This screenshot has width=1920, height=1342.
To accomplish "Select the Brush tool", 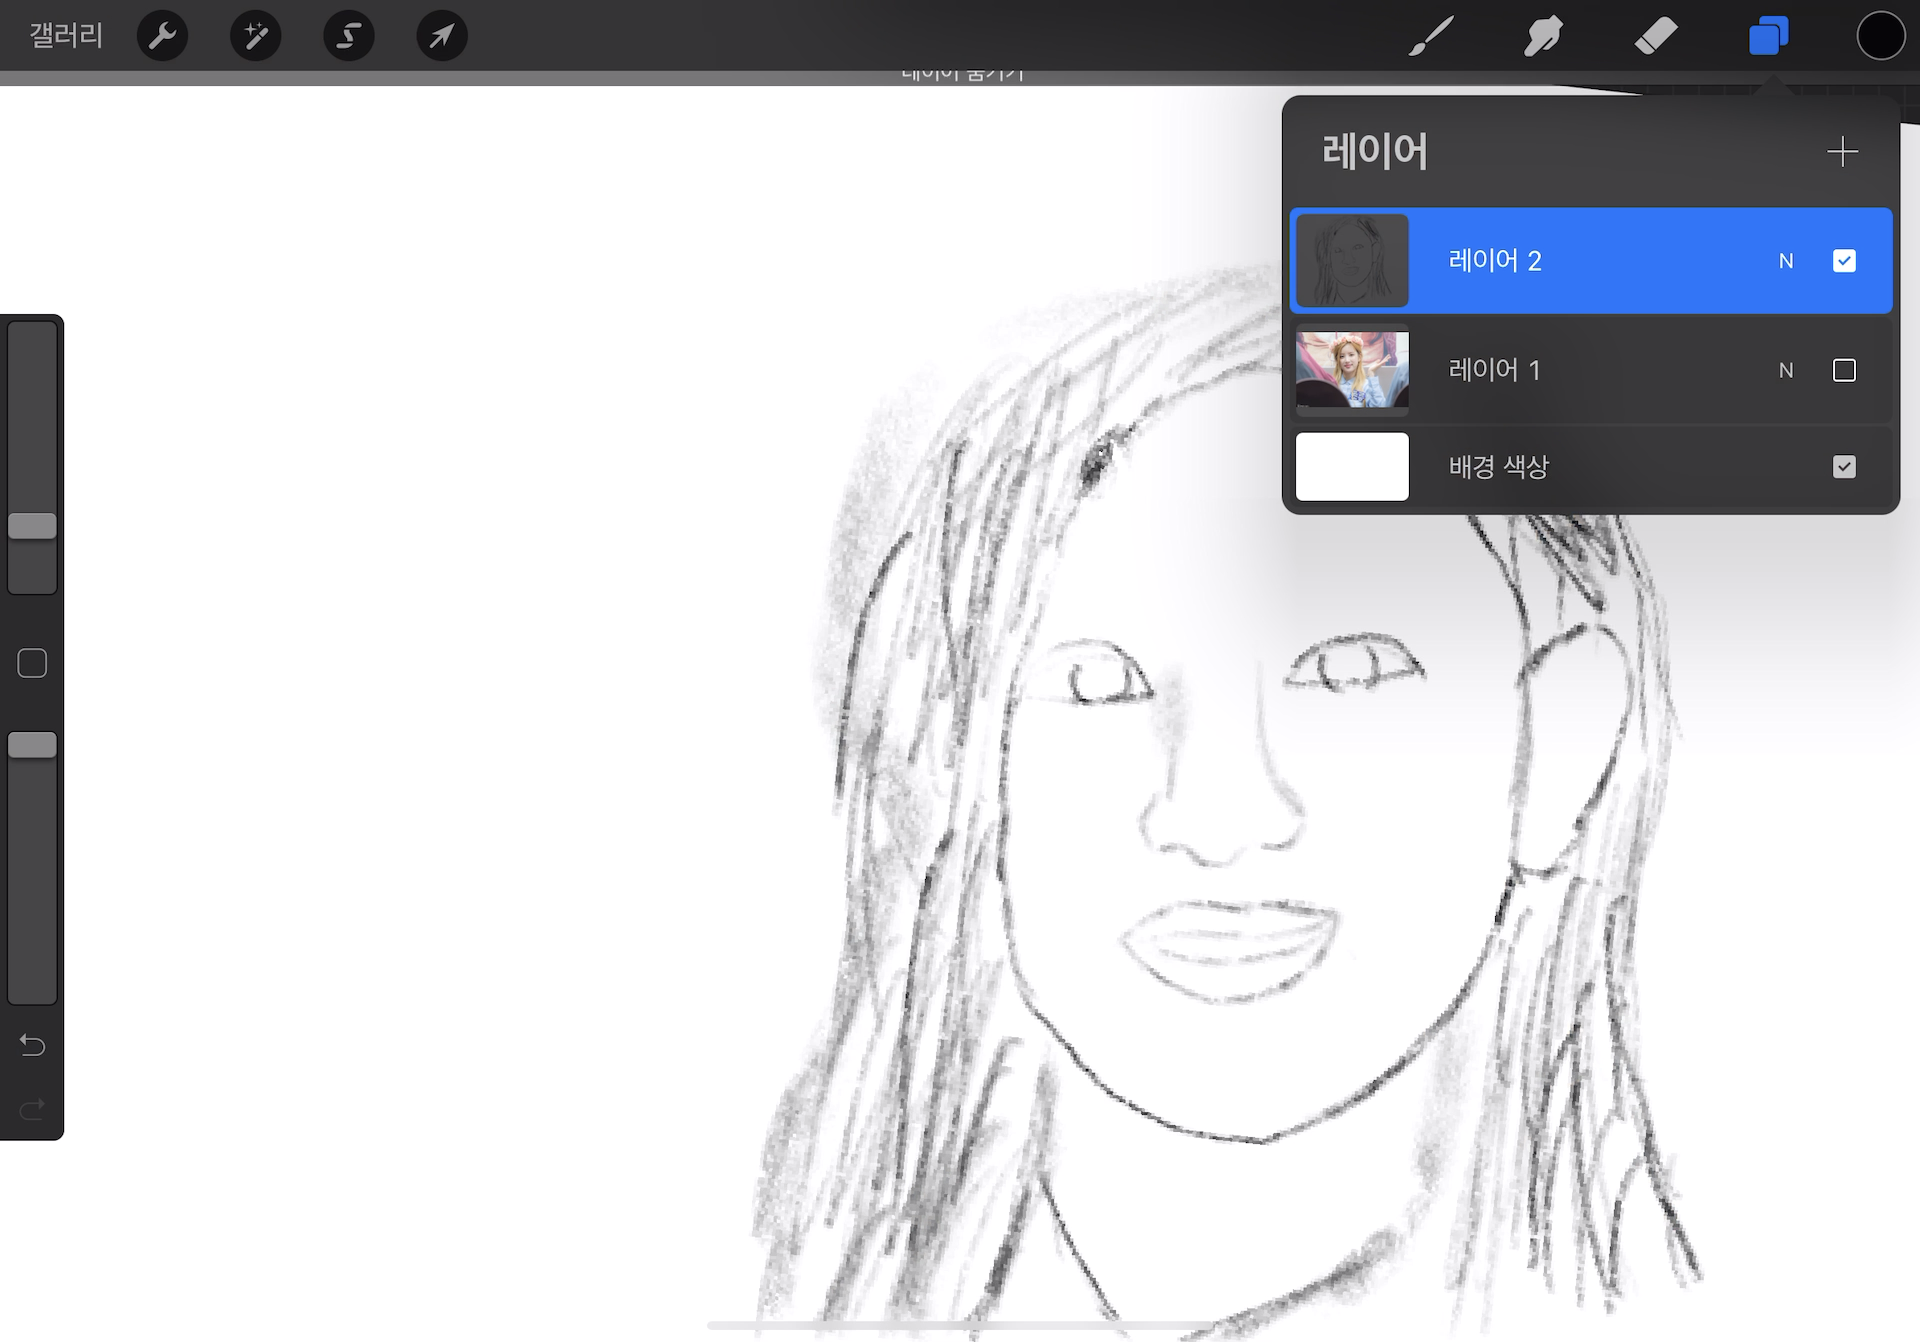I will [1431, 36].
